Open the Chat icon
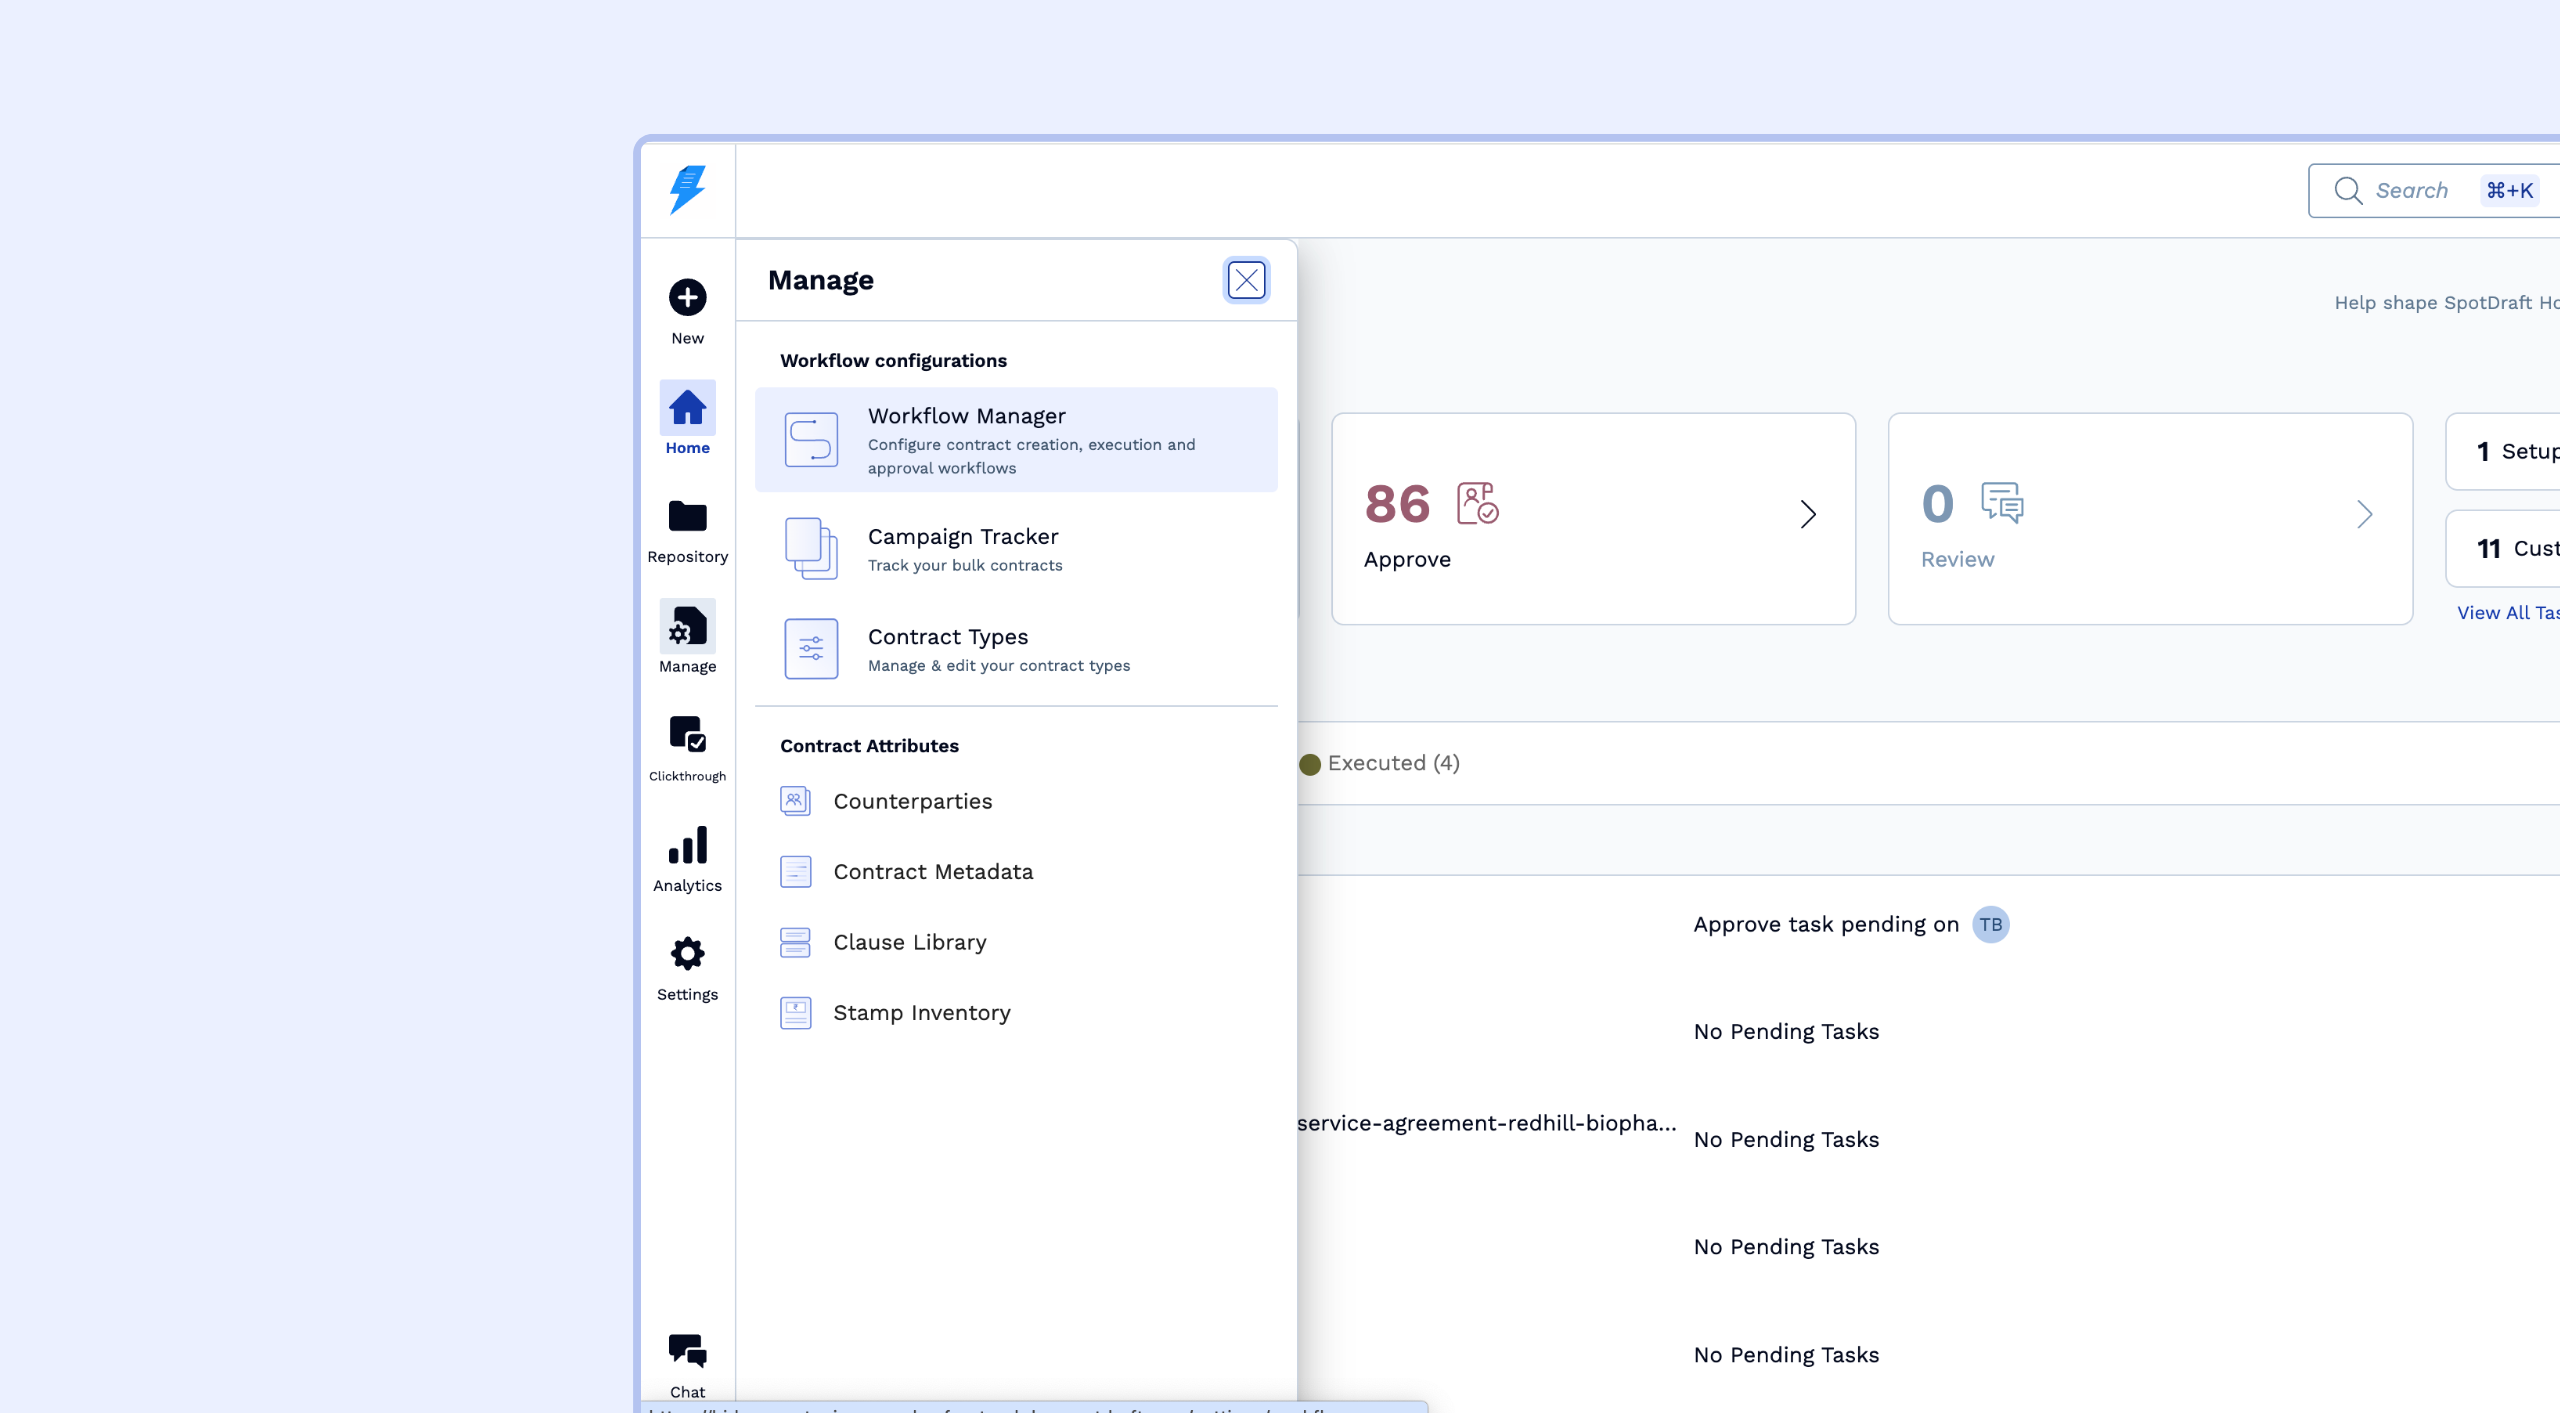Image resolution: width=2560 pixels, height=1413 pixels. click(x=687, y=1351)
